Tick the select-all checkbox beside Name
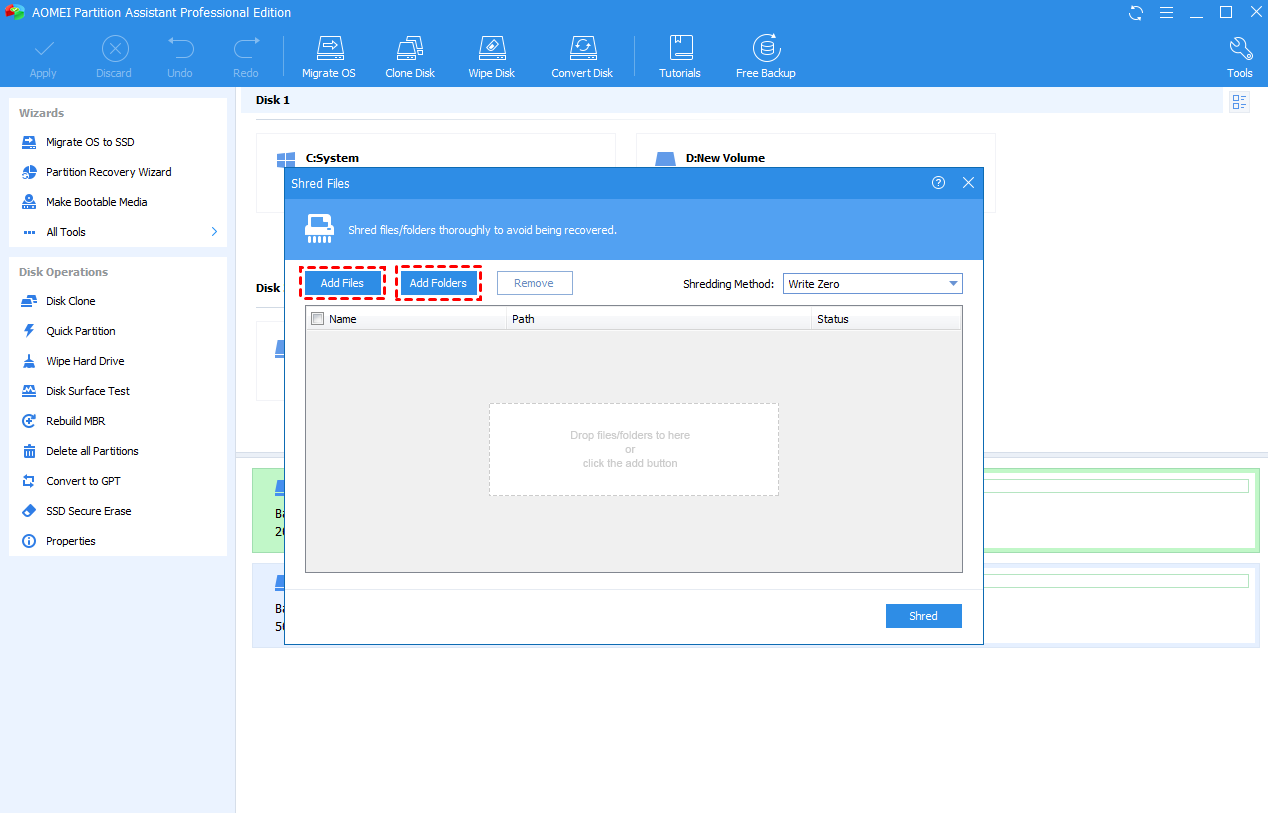The height and width of the screenshot is (813, 1268). [318, 319]
